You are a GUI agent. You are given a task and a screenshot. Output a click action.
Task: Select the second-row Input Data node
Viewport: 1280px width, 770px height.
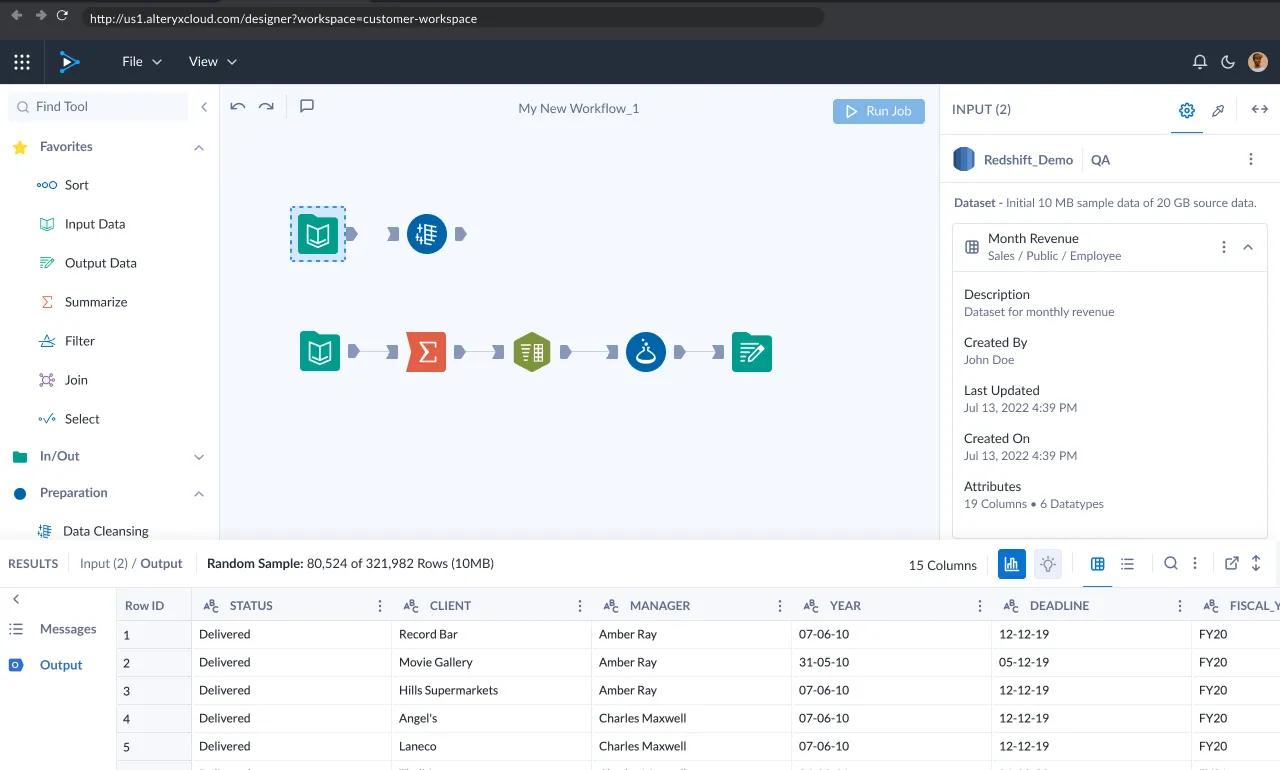click(x=320, y=352)
